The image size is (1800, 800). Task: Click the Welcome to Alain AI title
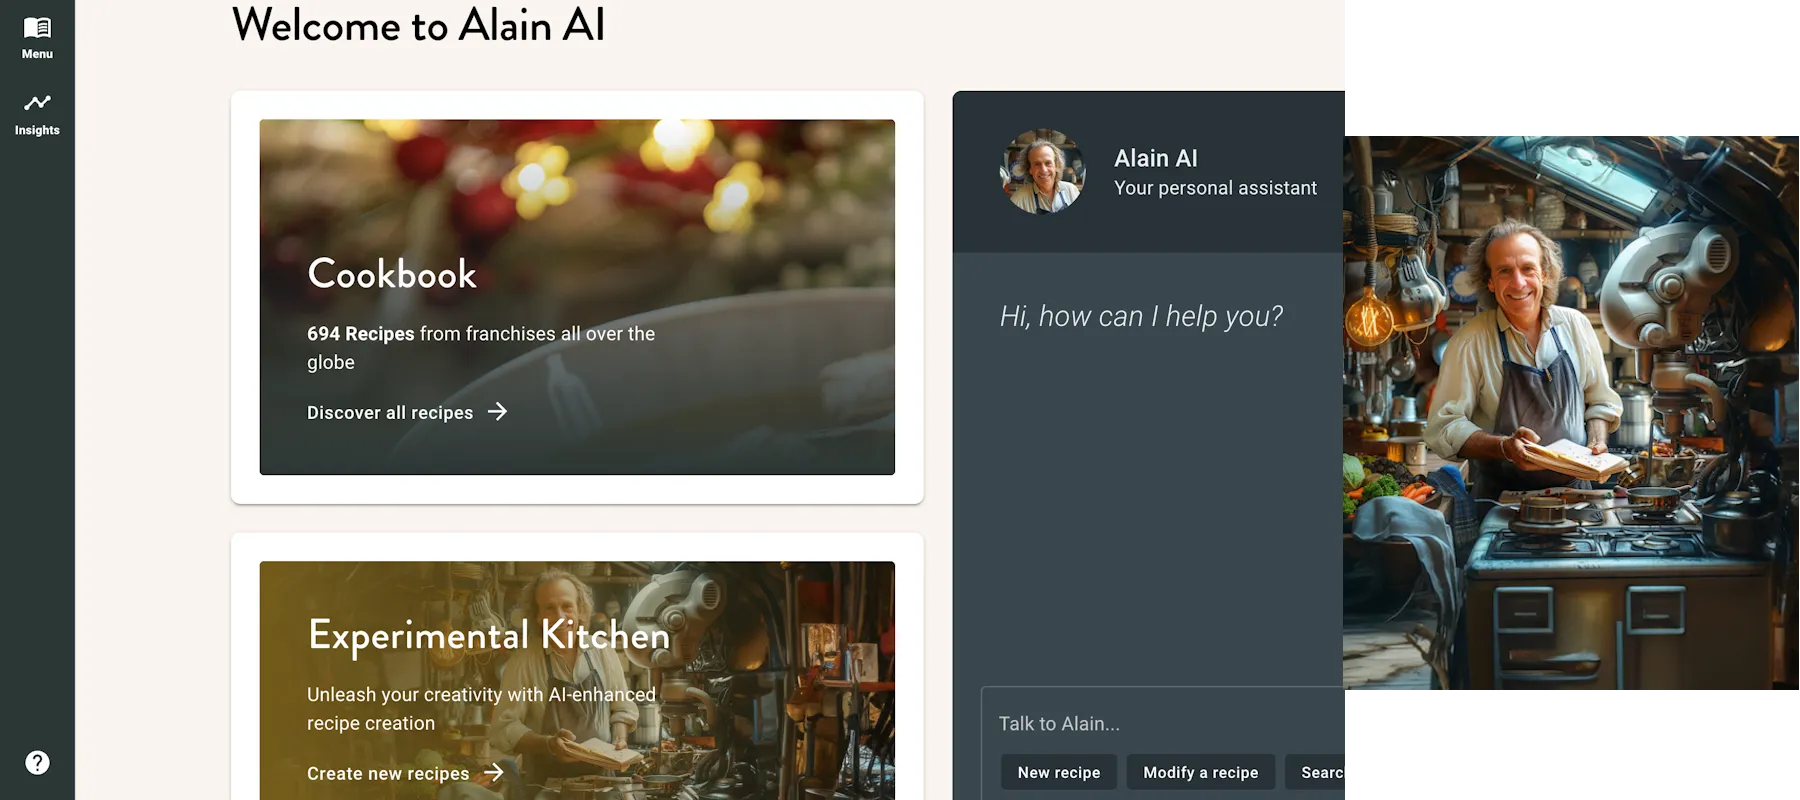(x=418, y=25)
